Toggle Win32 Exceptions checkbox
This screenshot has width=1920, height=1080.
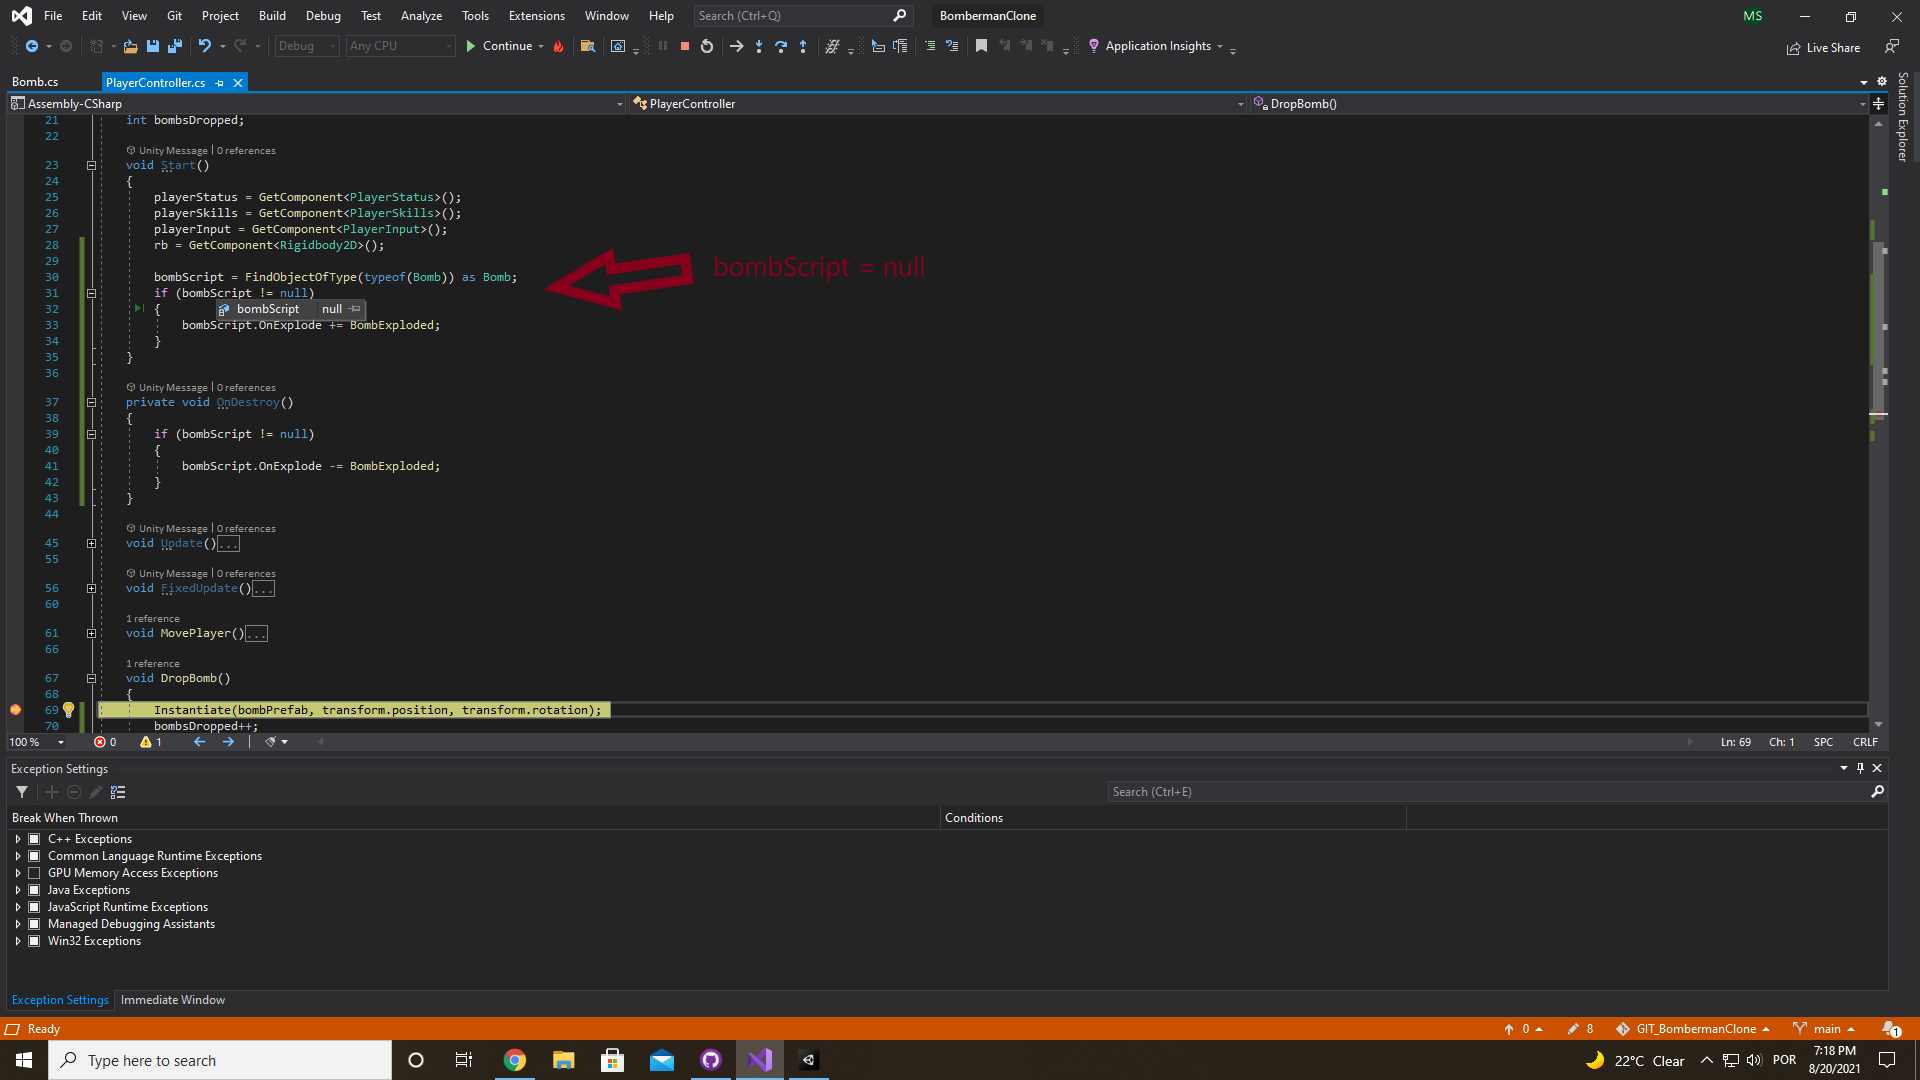(34, 941)
